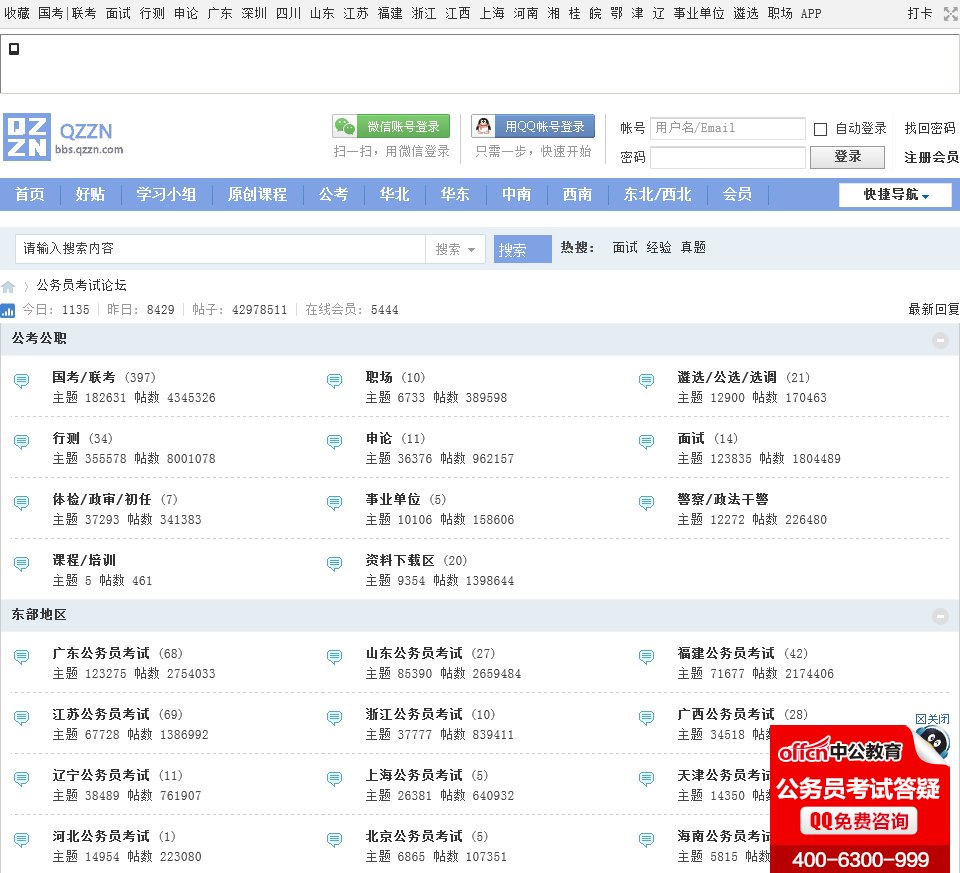The height and width of the screenshot is (873, 960).
Task: Click chat bubble icon beside 福建公务员考试
Action: click(647, 657)
